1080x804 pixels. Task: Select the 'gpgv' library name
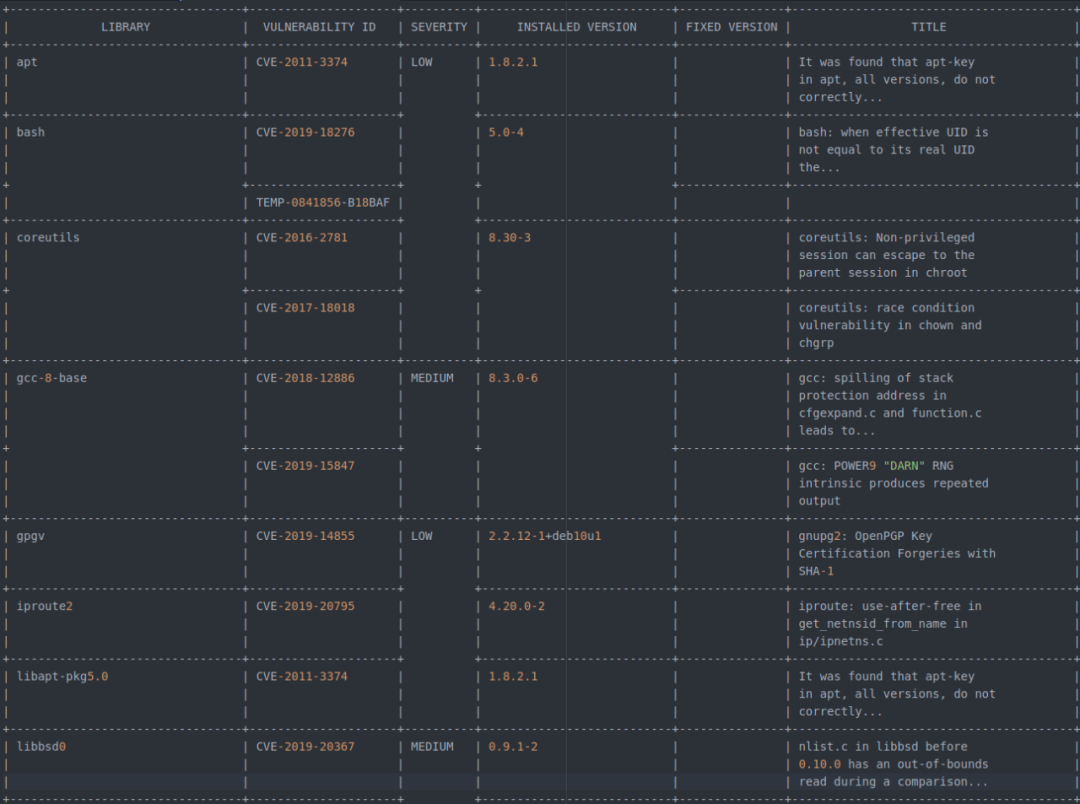click(30, 536)
